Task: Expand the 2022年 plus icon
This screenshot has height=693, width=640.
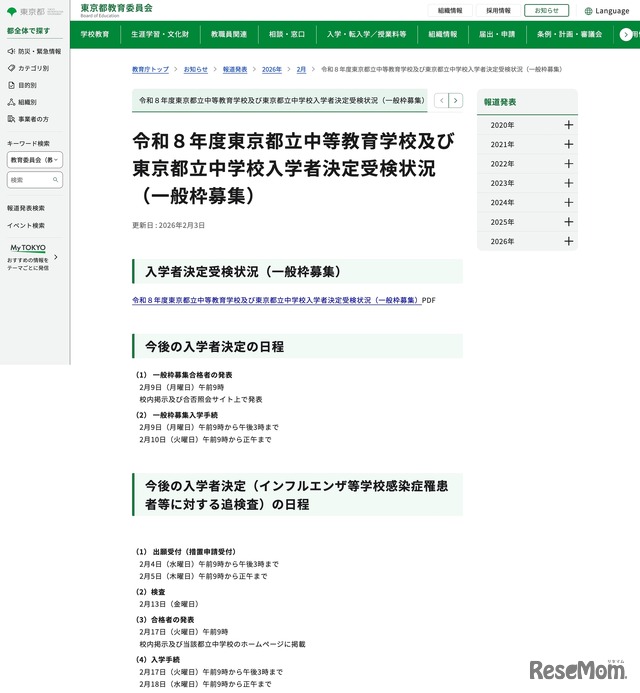Action: click(569, 164)
